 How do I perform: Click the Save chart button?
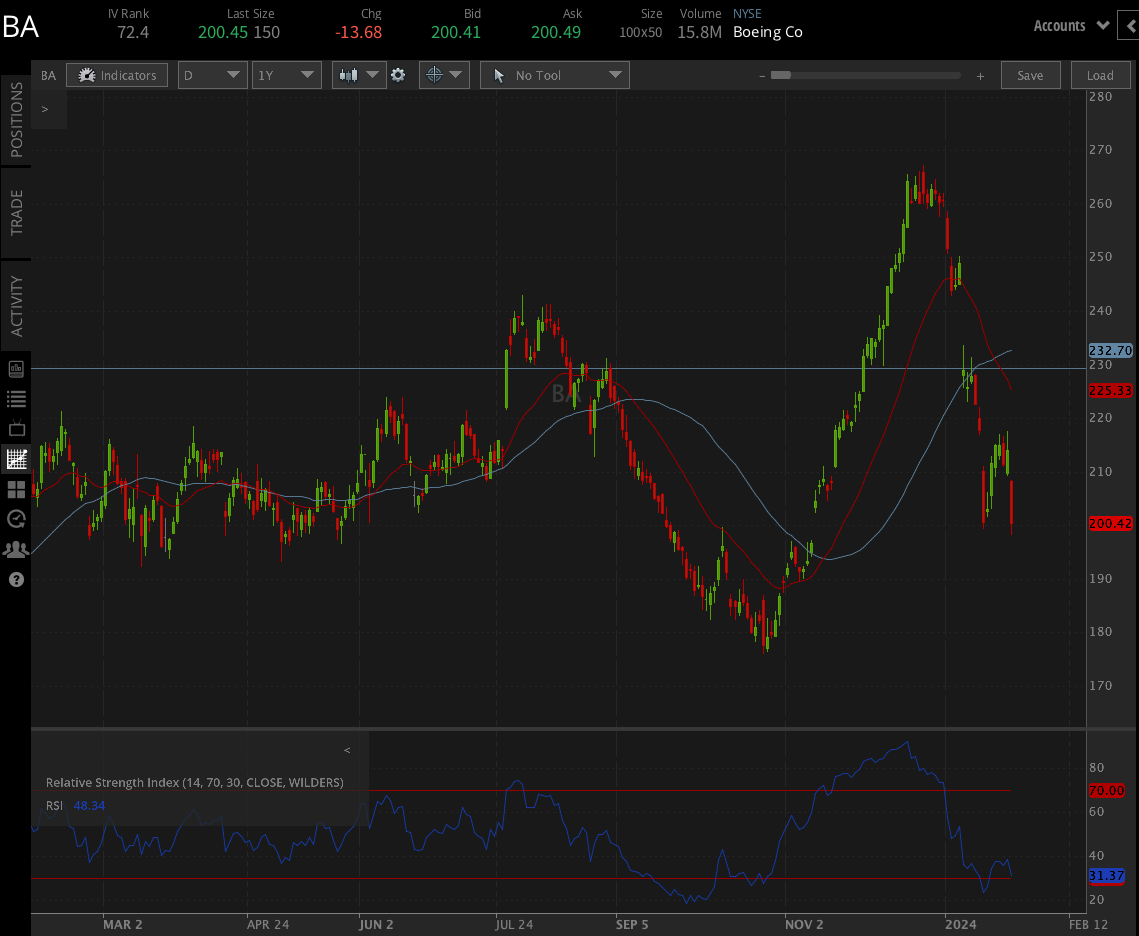click(x=1029, y=75)
